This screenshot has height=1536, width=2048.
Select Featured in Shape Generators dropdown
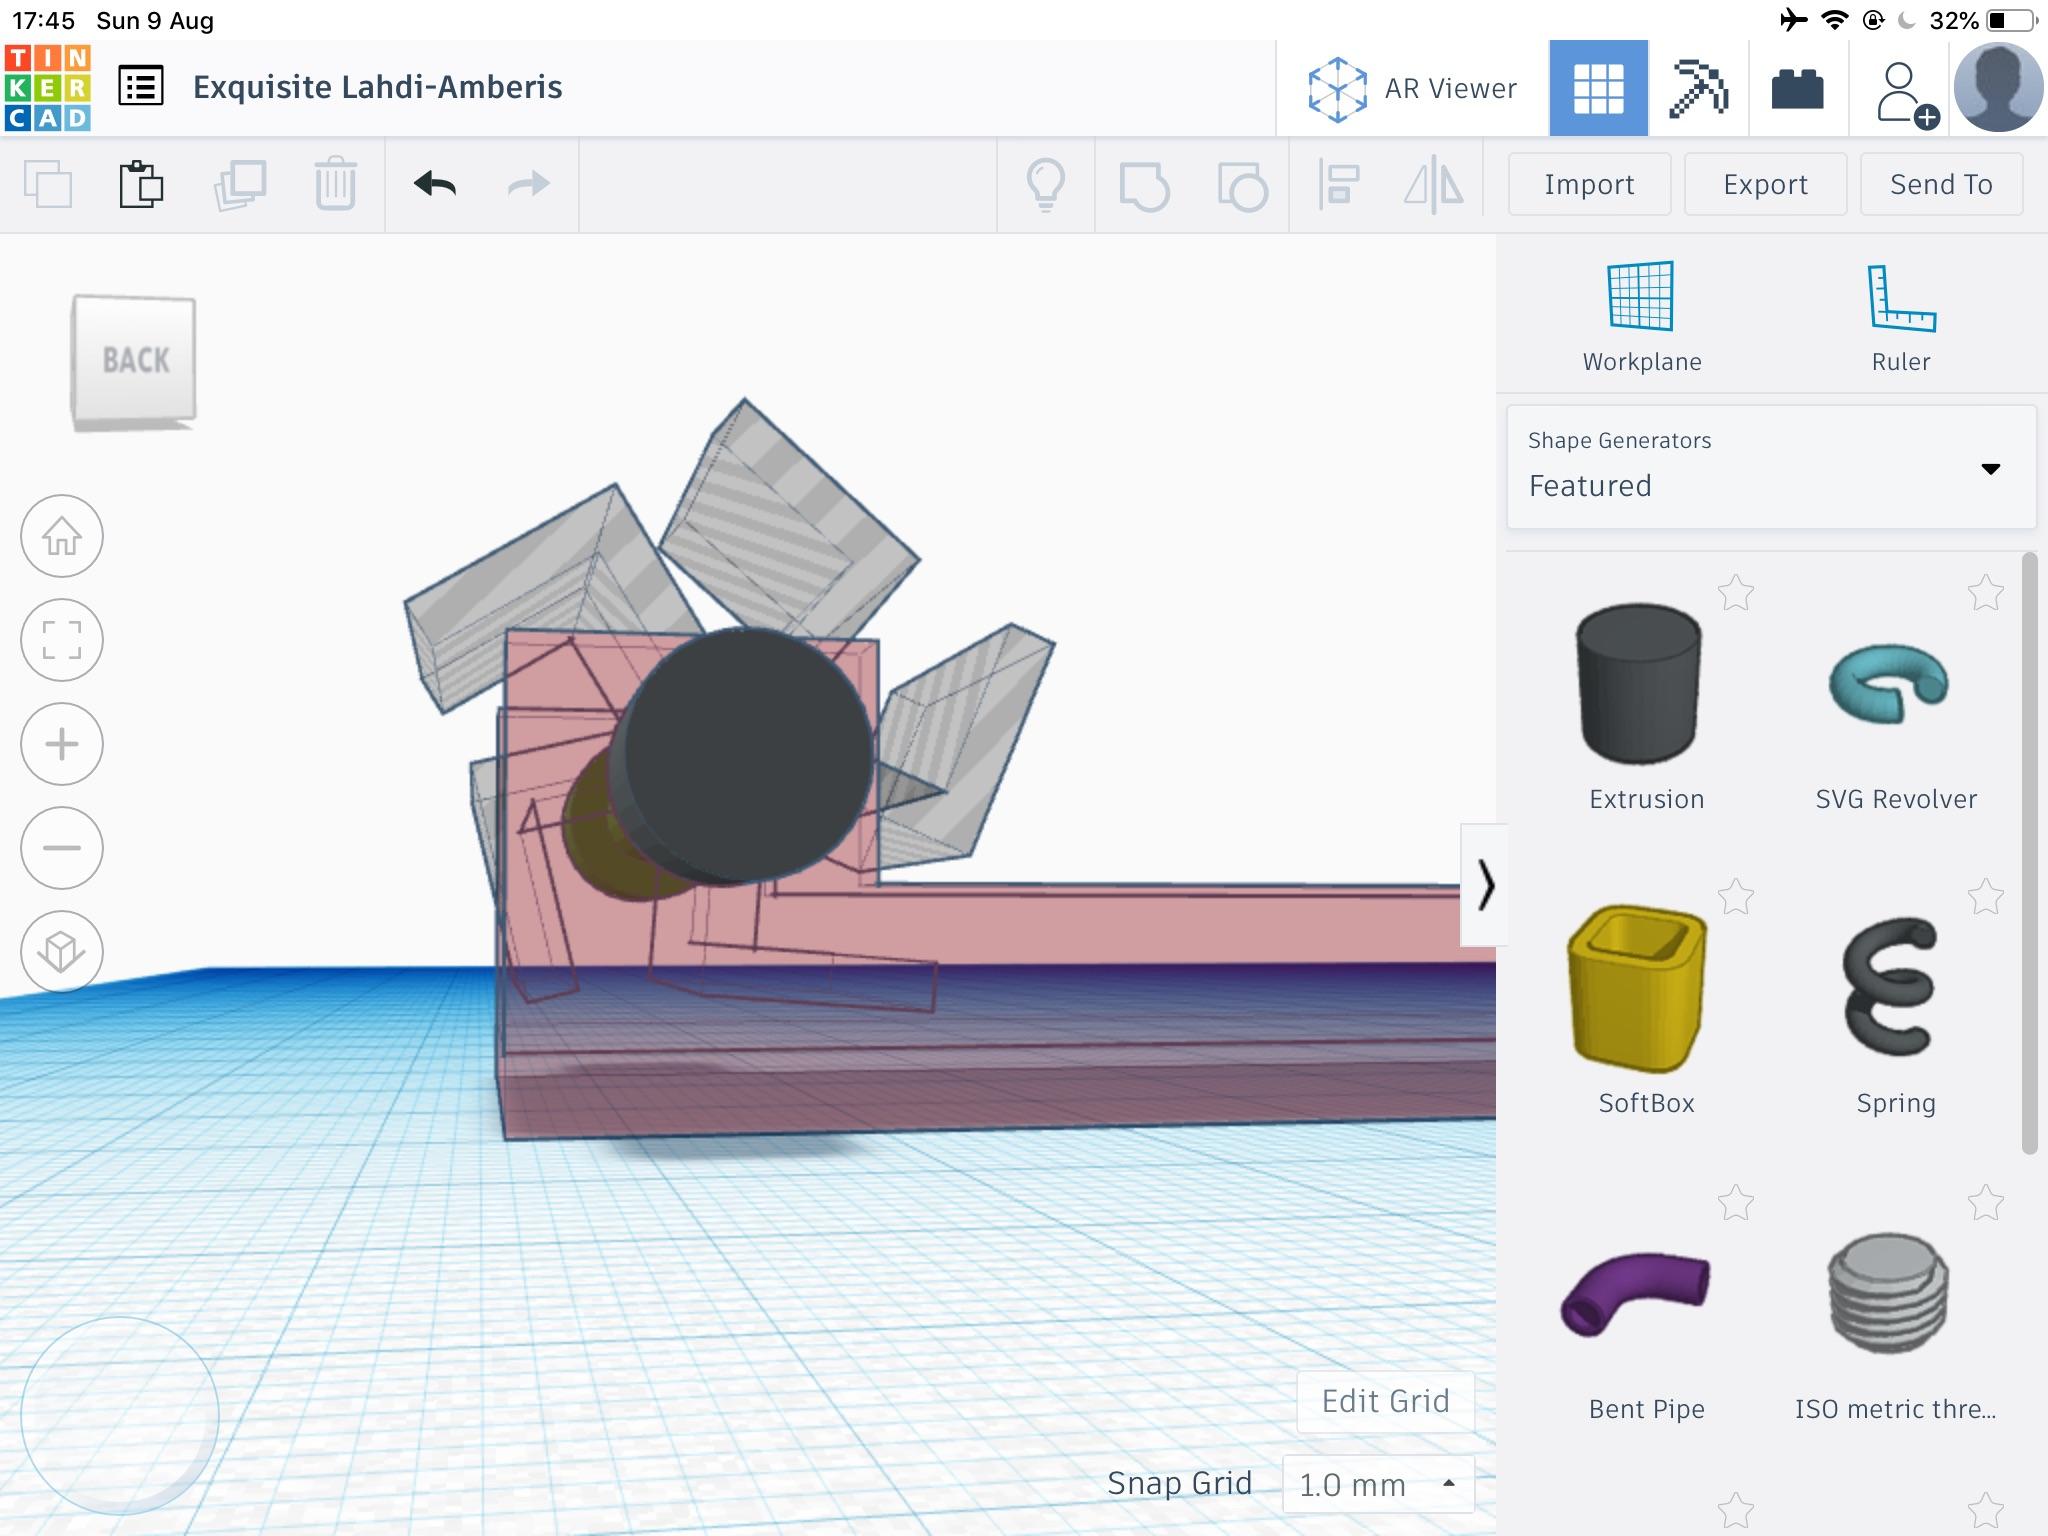point(1764,484)
